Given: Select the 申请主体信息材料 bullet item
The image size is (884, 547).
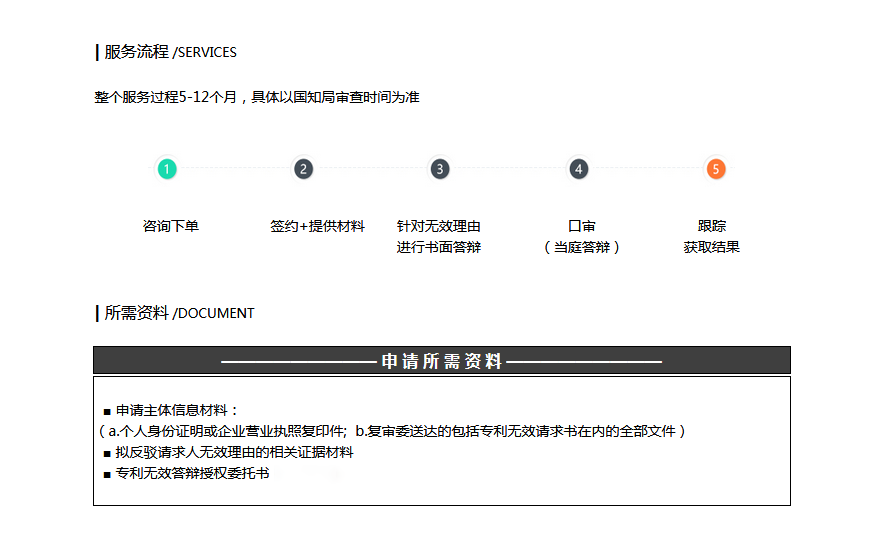Looking at the screenshot, I should [177, 410].
